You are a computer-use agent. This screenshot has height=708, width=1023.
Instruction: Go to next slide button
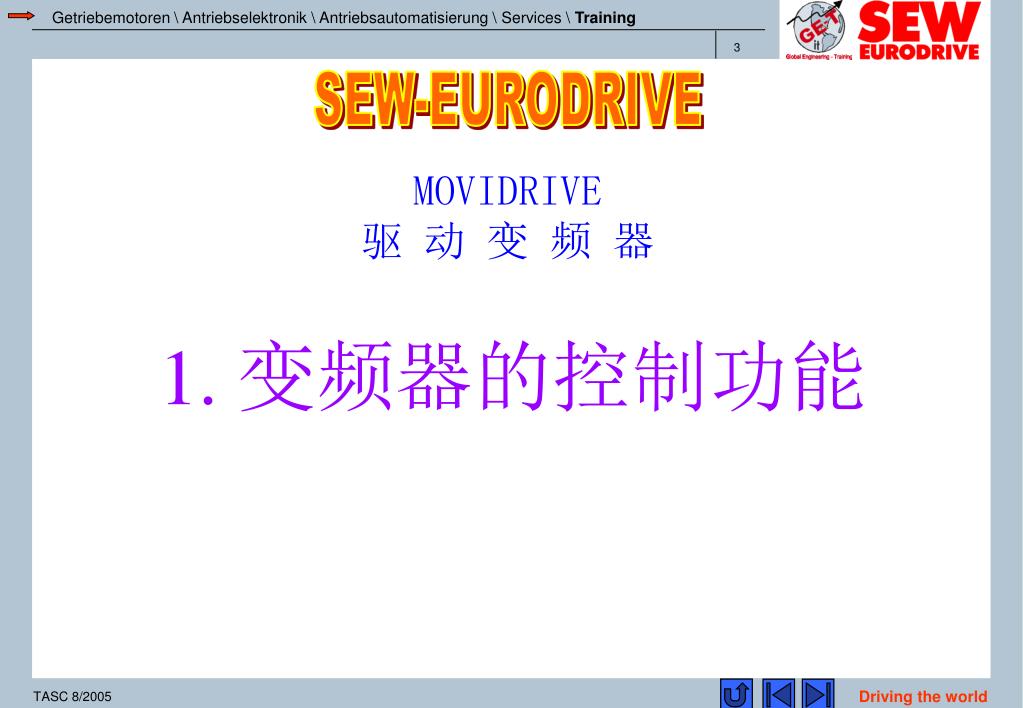click(x=817, y=694)
